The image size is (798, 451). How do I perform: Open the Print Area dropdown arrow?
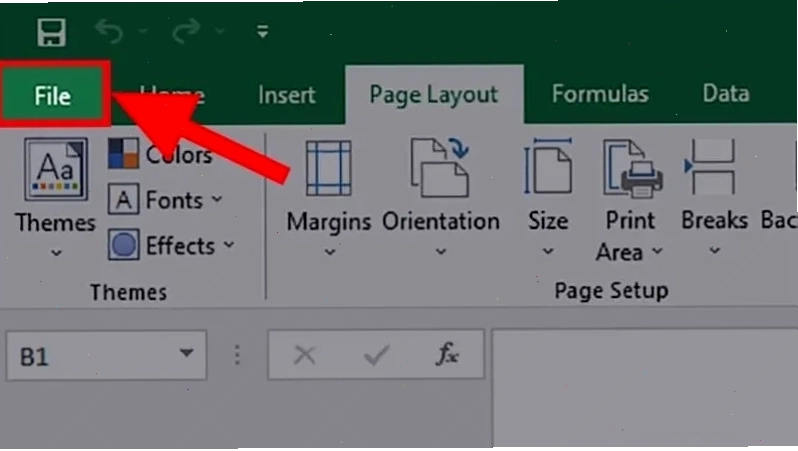[x=658, y=250]
